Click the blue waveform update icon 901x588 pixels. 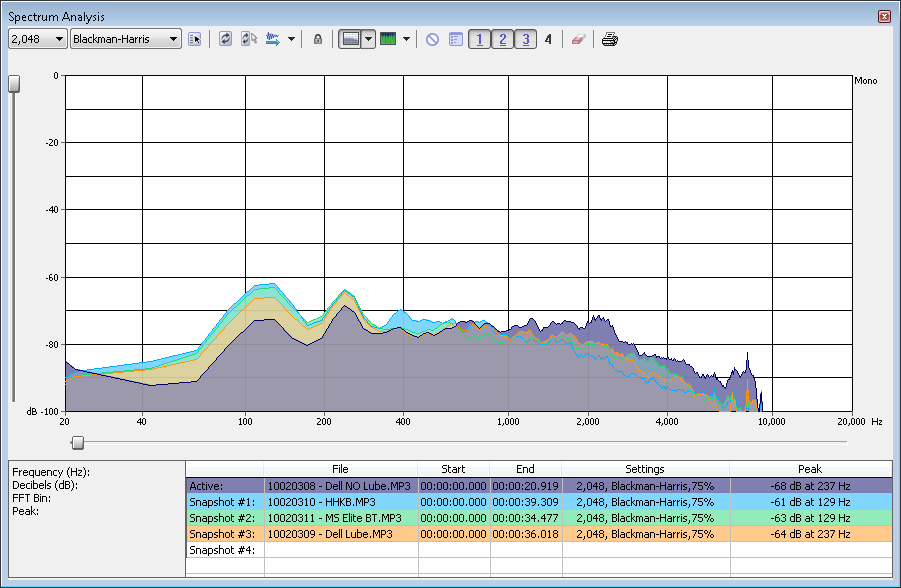(272, 39)
